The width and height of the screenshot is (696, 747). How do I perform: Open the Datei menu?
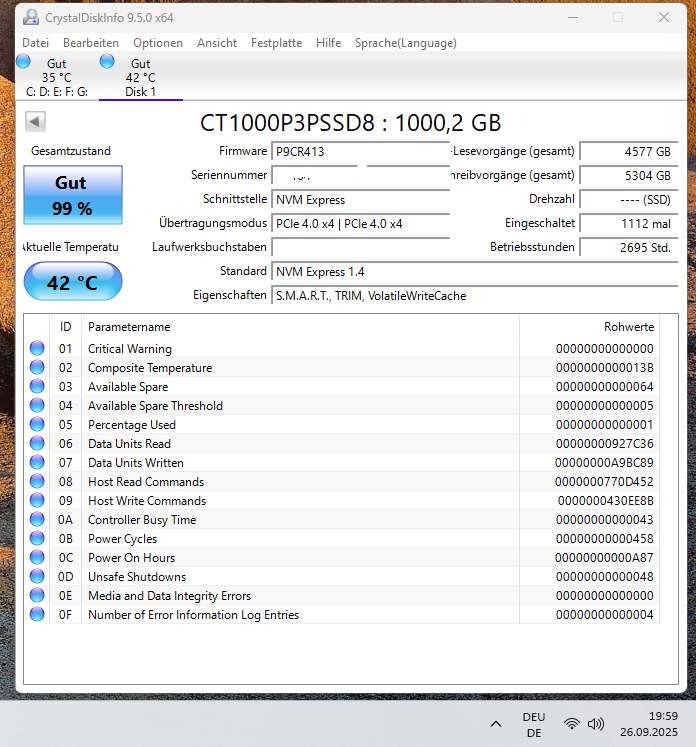pyautogui.click(x=36, y=43)
